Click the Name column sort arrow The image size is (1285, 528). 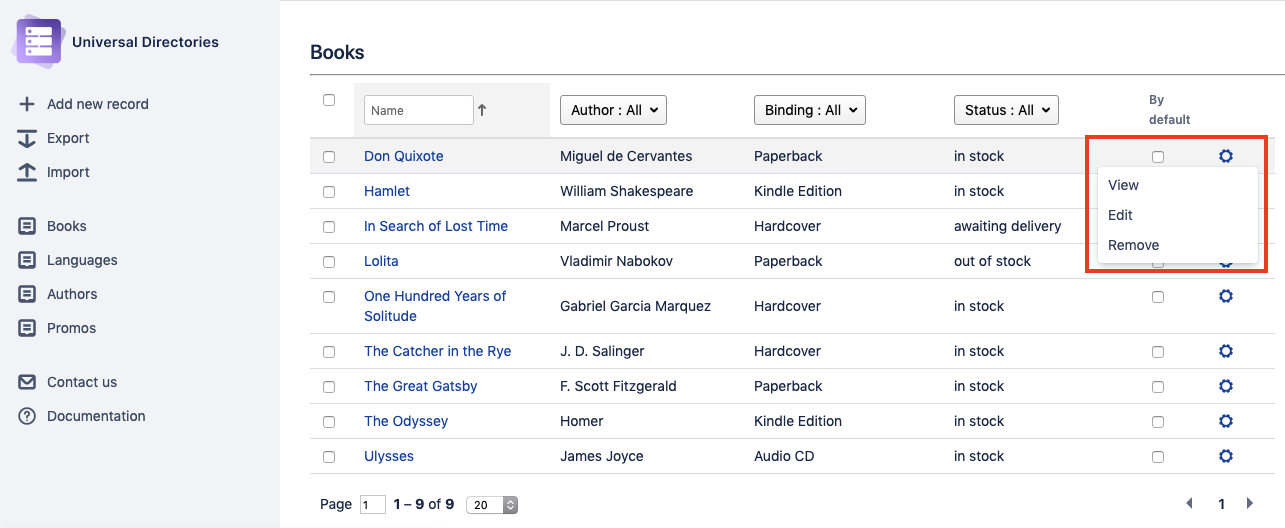click(x=482, y=110)
